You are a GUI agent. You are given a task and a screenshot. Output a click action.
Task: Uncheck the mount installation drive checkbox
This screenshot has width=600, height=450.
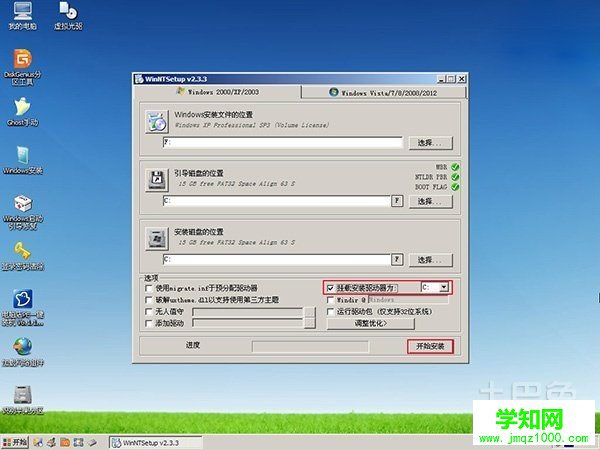(x=331, y=288)
